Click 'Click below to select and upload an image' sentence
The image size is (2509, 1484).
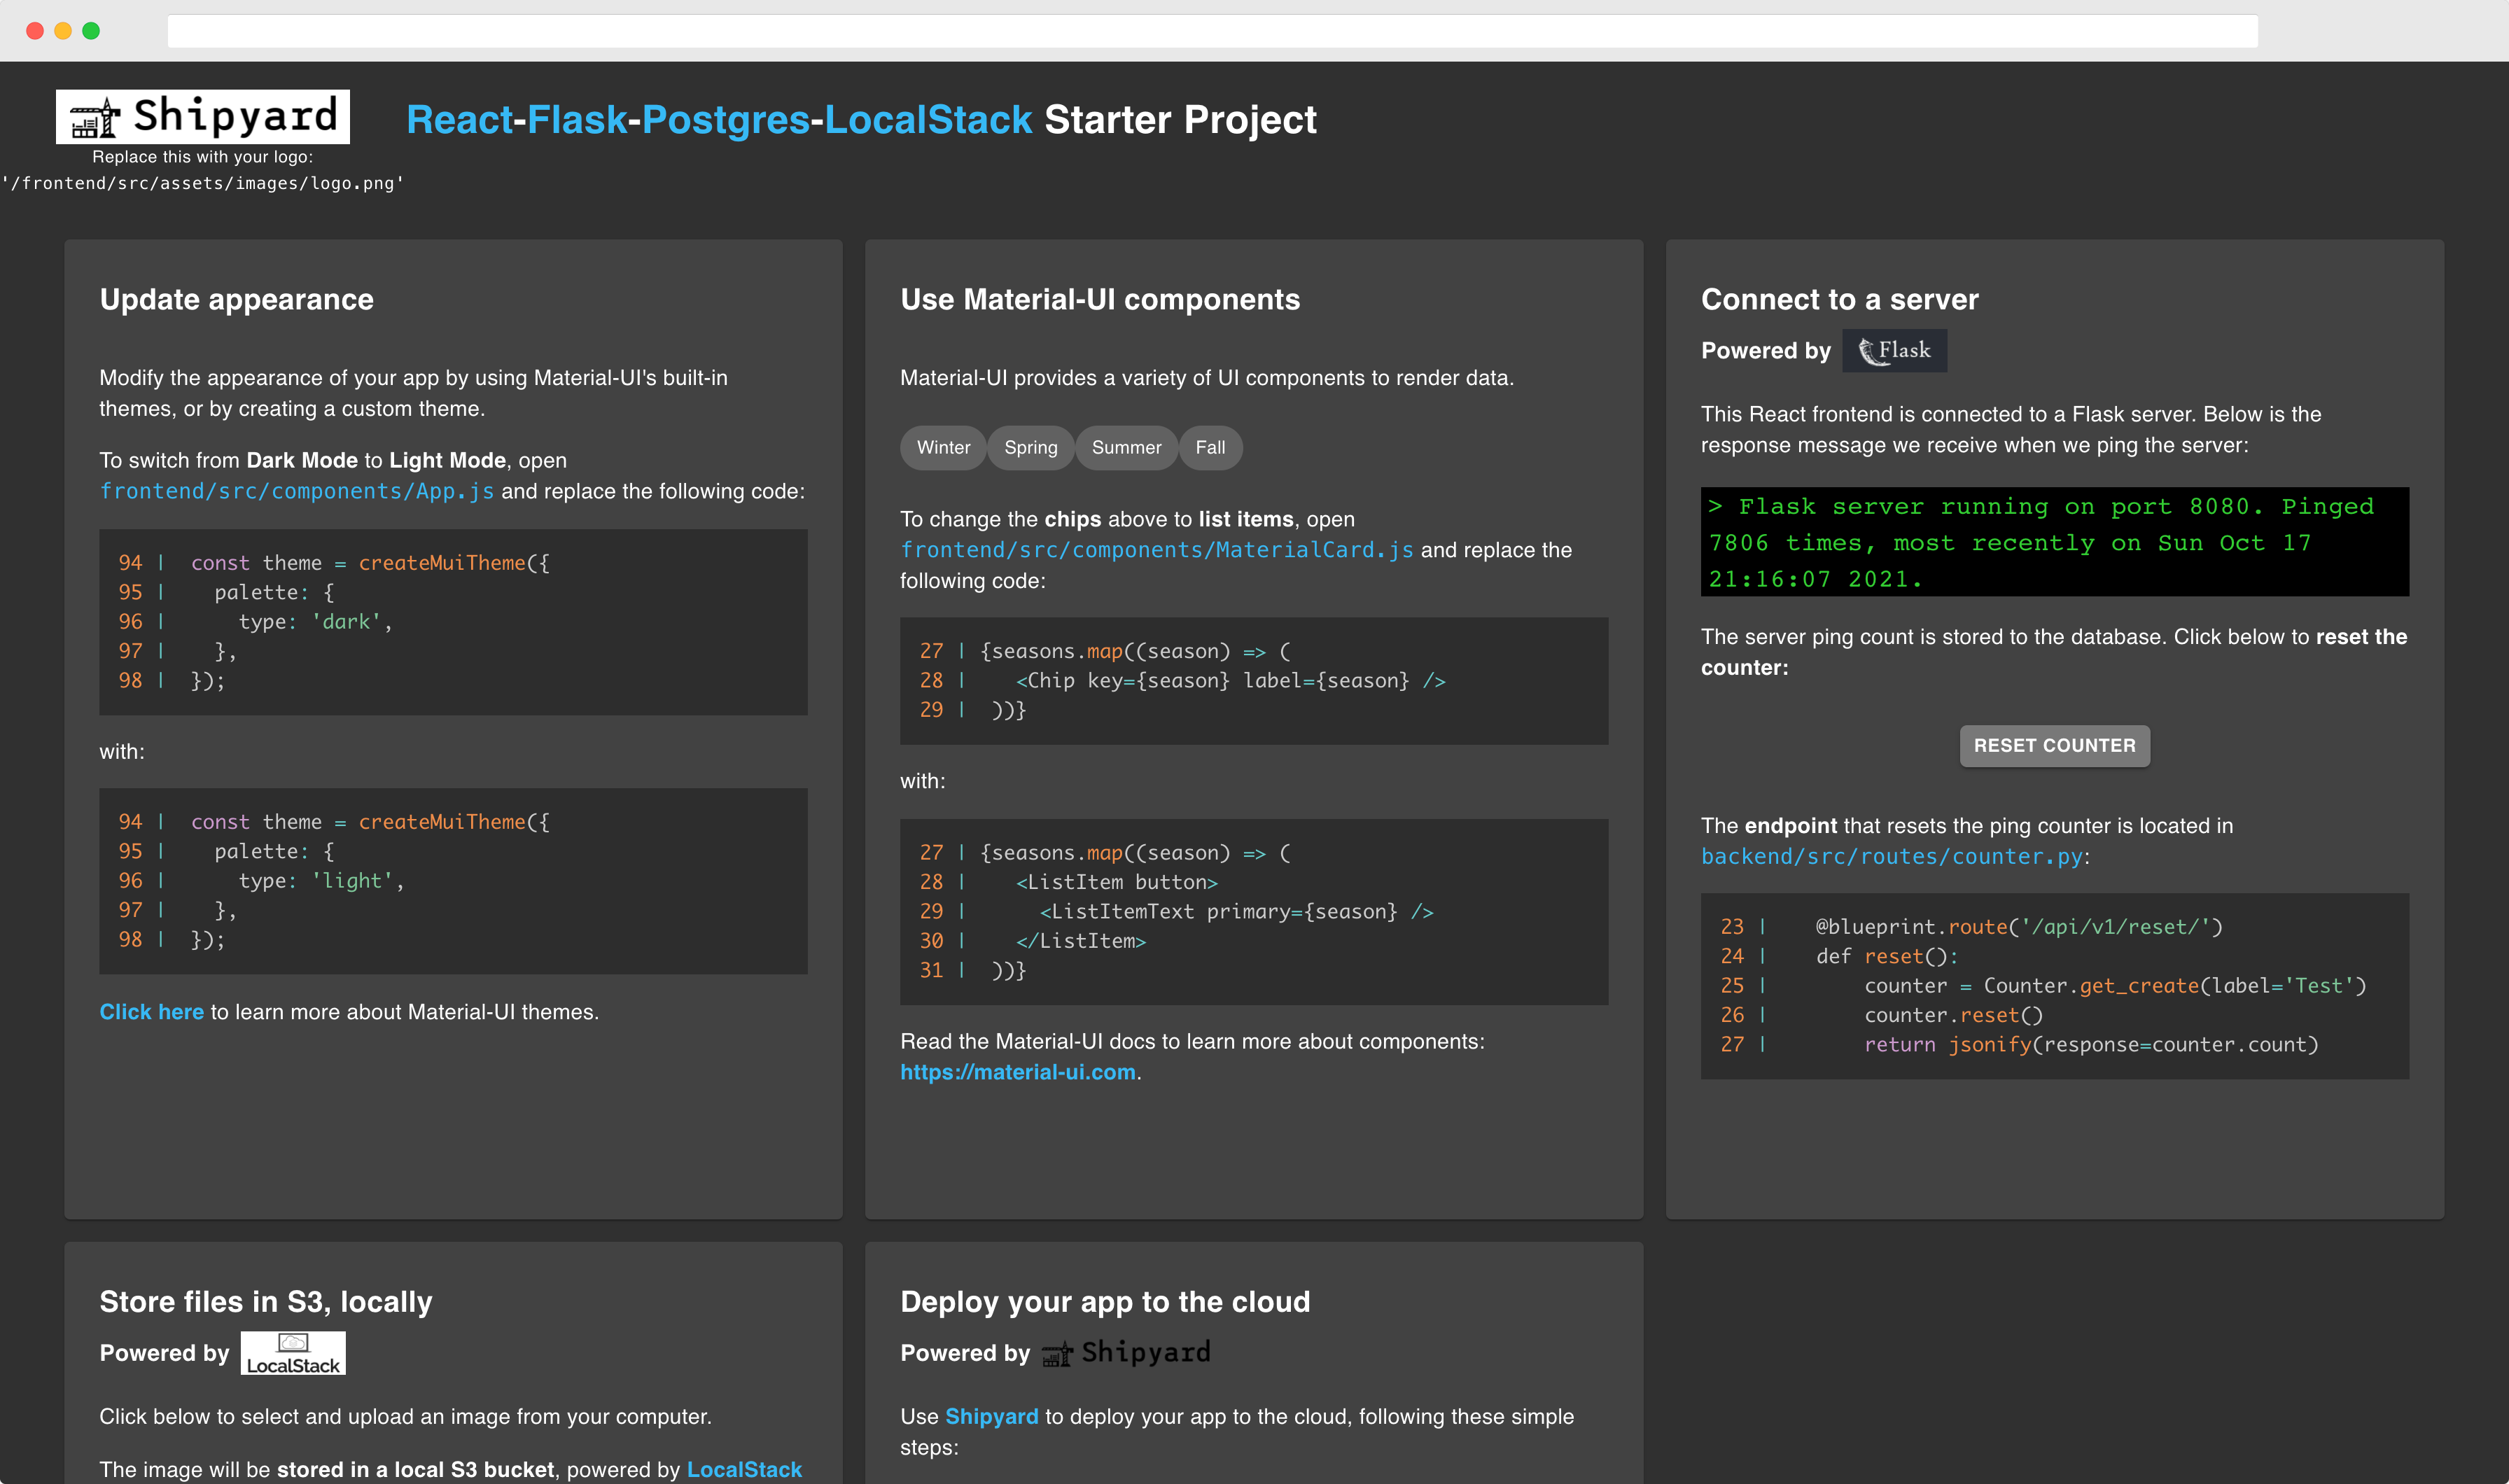coord(406,1417)
